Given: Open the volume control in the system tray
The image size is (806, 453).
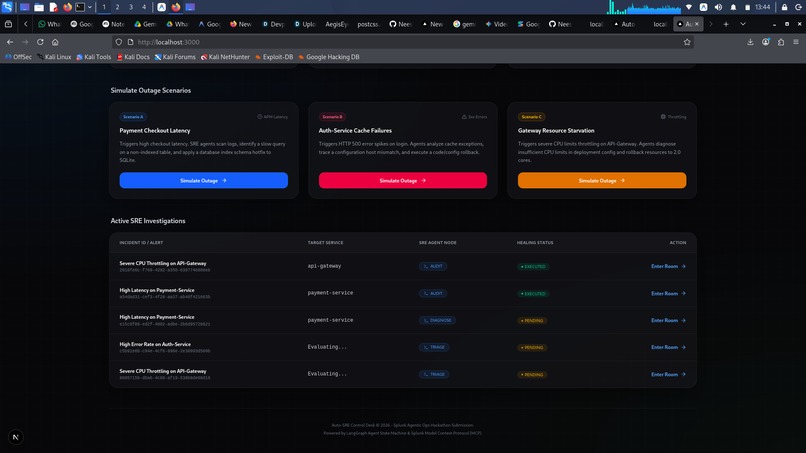Looking at the screenshot, I should [718, 7].
